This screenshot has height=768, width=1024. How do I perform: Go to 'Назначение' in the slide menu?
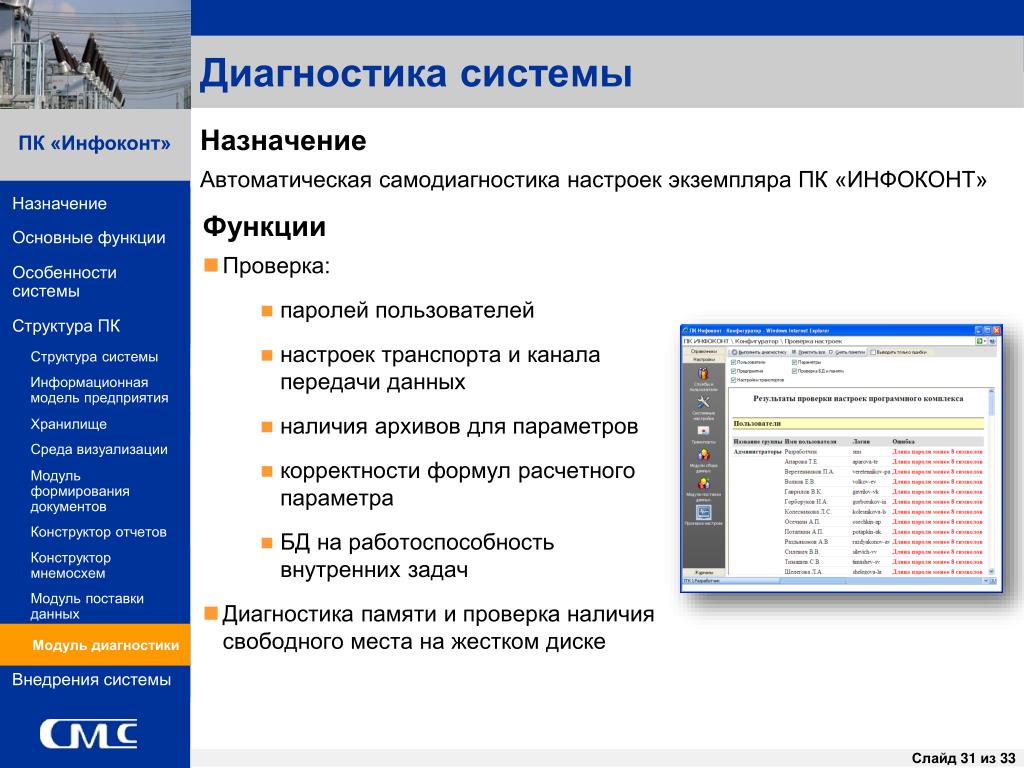59,204
